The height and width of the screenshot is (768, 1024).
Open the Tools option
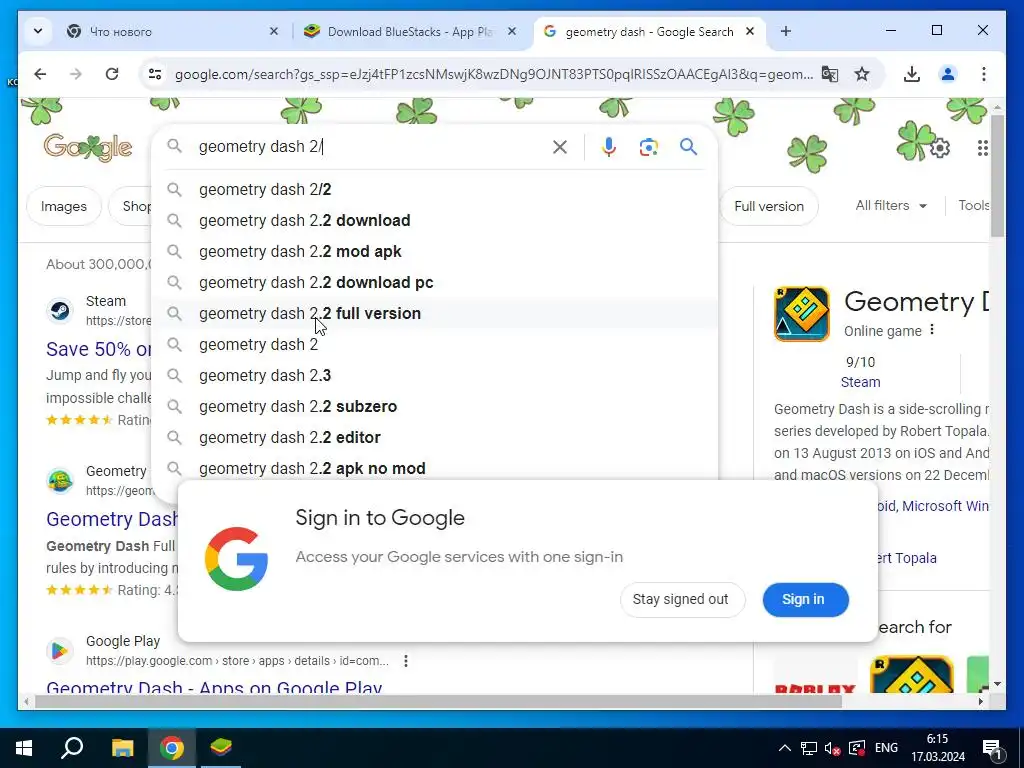(x=973, y=206)
